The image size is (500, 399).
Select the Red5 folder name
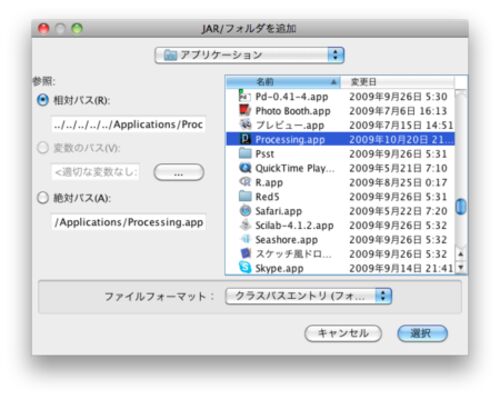(x=267, y=197)
